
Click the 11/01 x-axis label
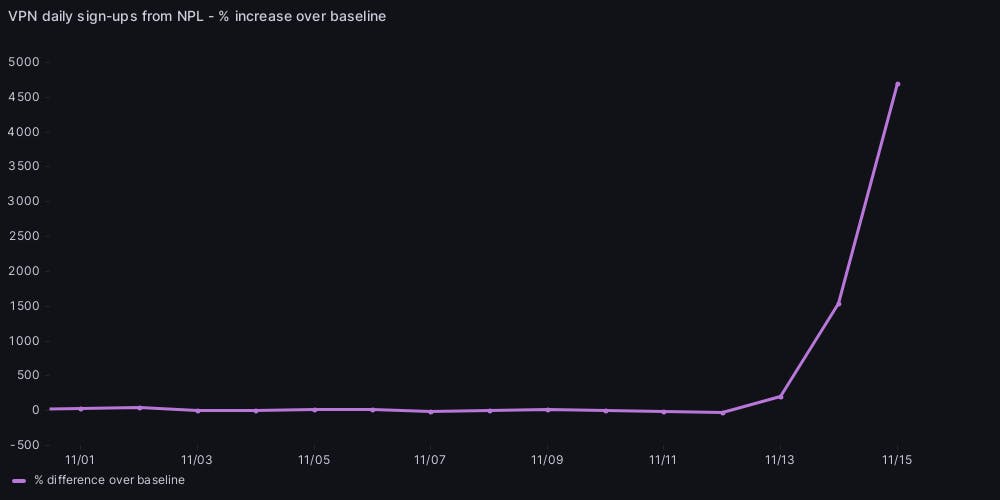point(80,460)
